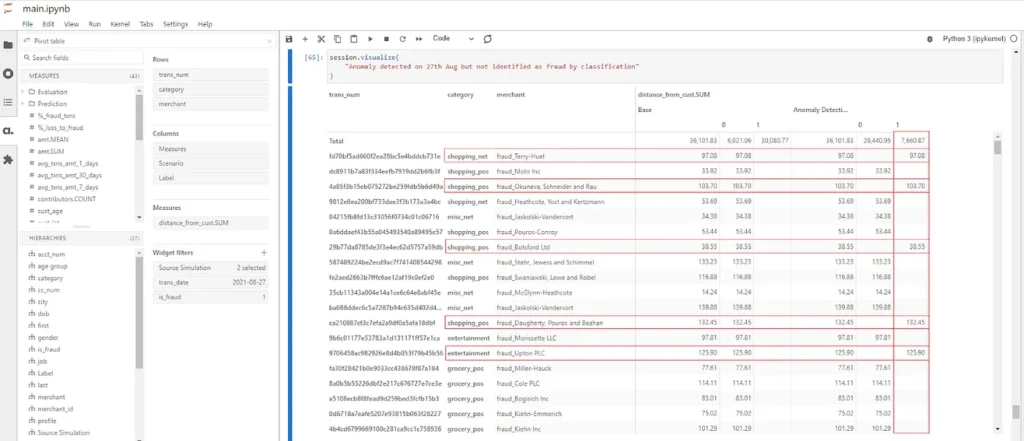The image size is (1024, 441).
Task: Open the atoti editor sidebar icon
Action: click(x=8, y=131)
